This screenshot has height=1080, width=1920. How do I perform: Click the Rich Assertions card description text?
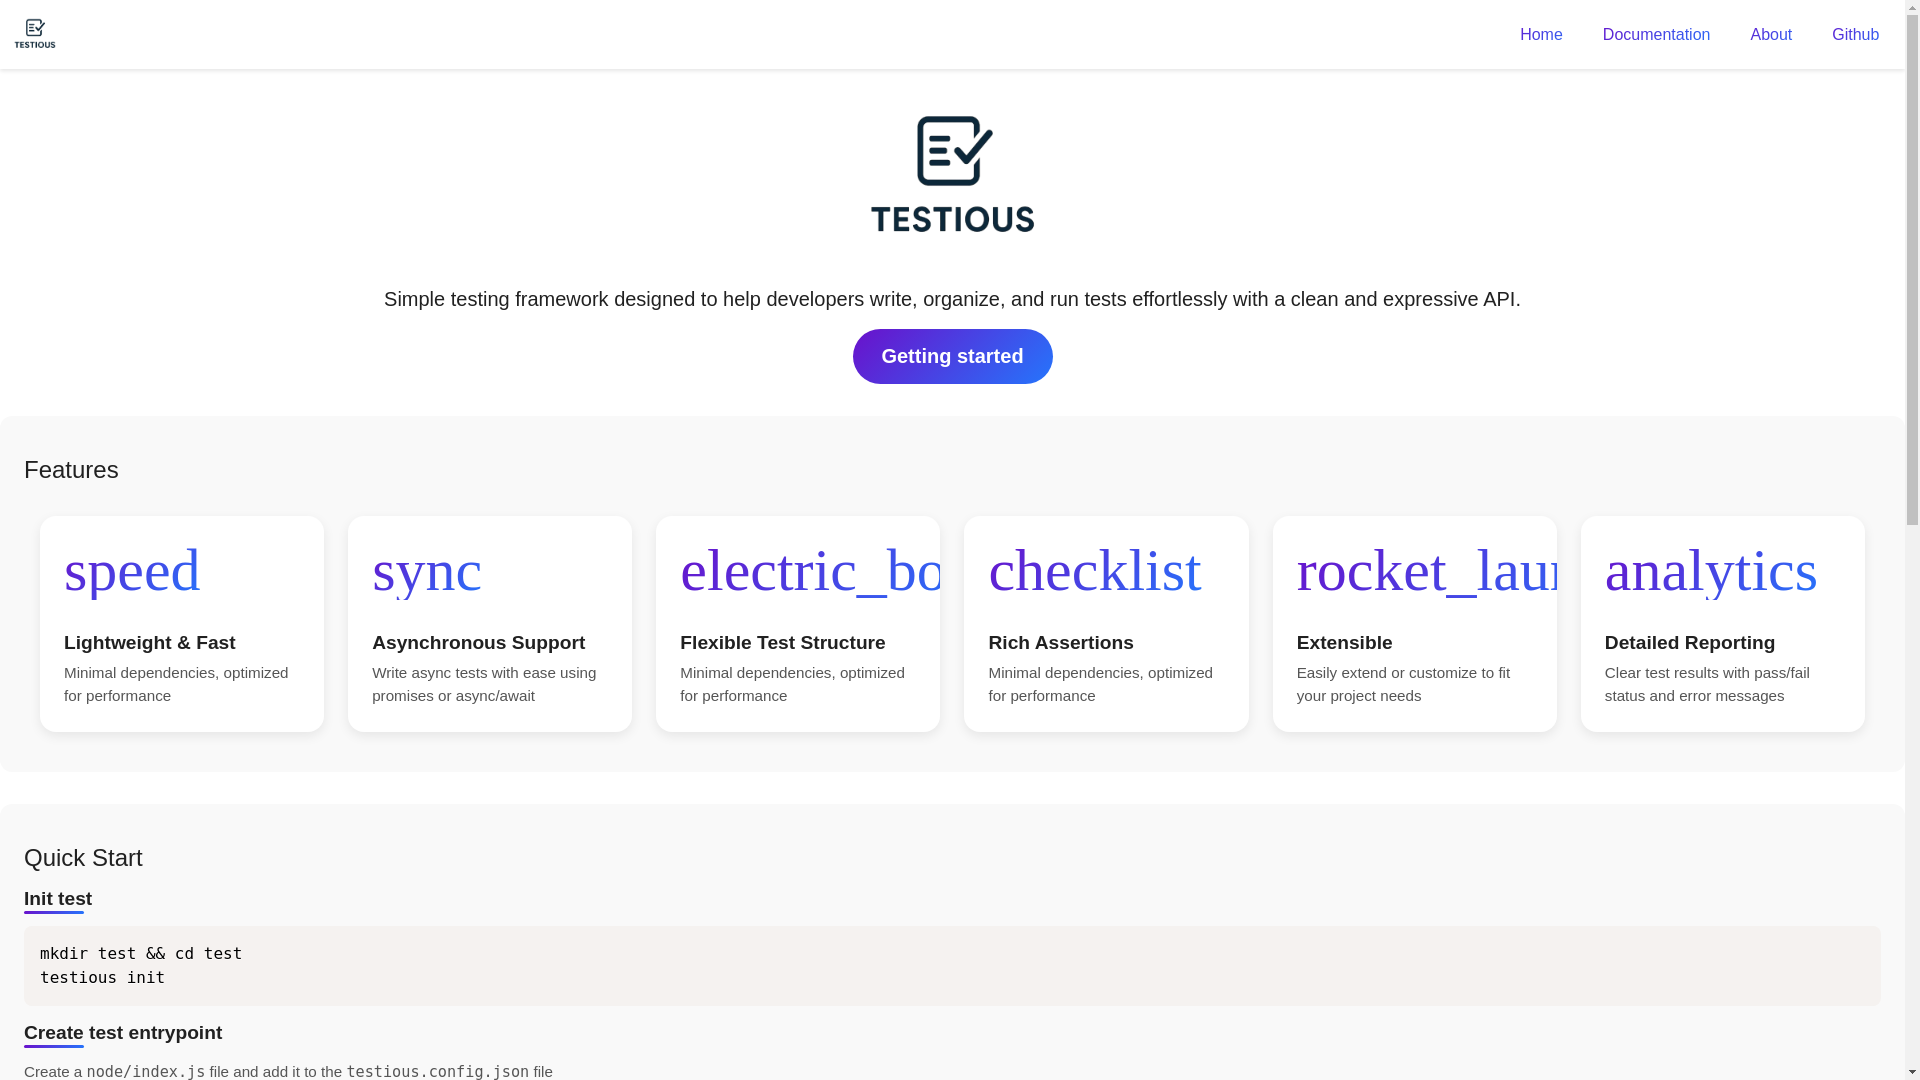coord(1100,684)
